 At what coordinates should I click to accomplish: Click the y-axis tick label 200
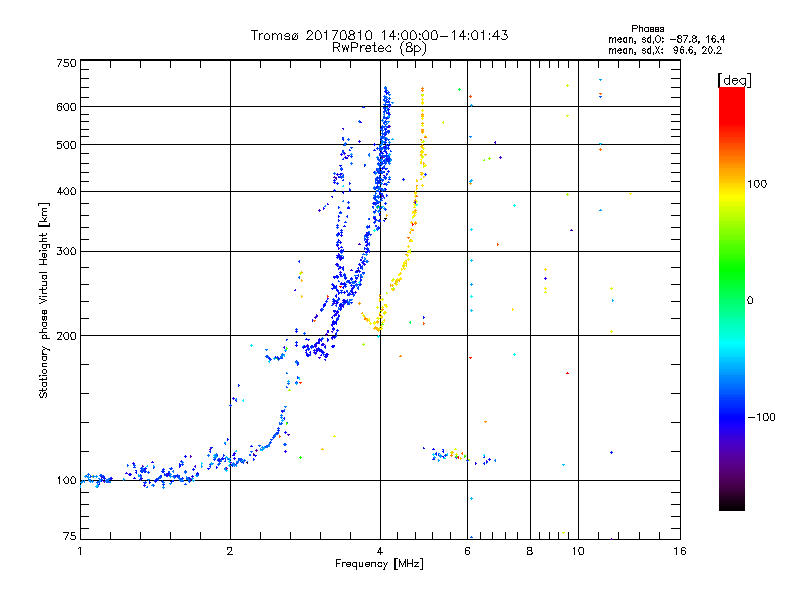pyautogui.click(x=67, y=336)
